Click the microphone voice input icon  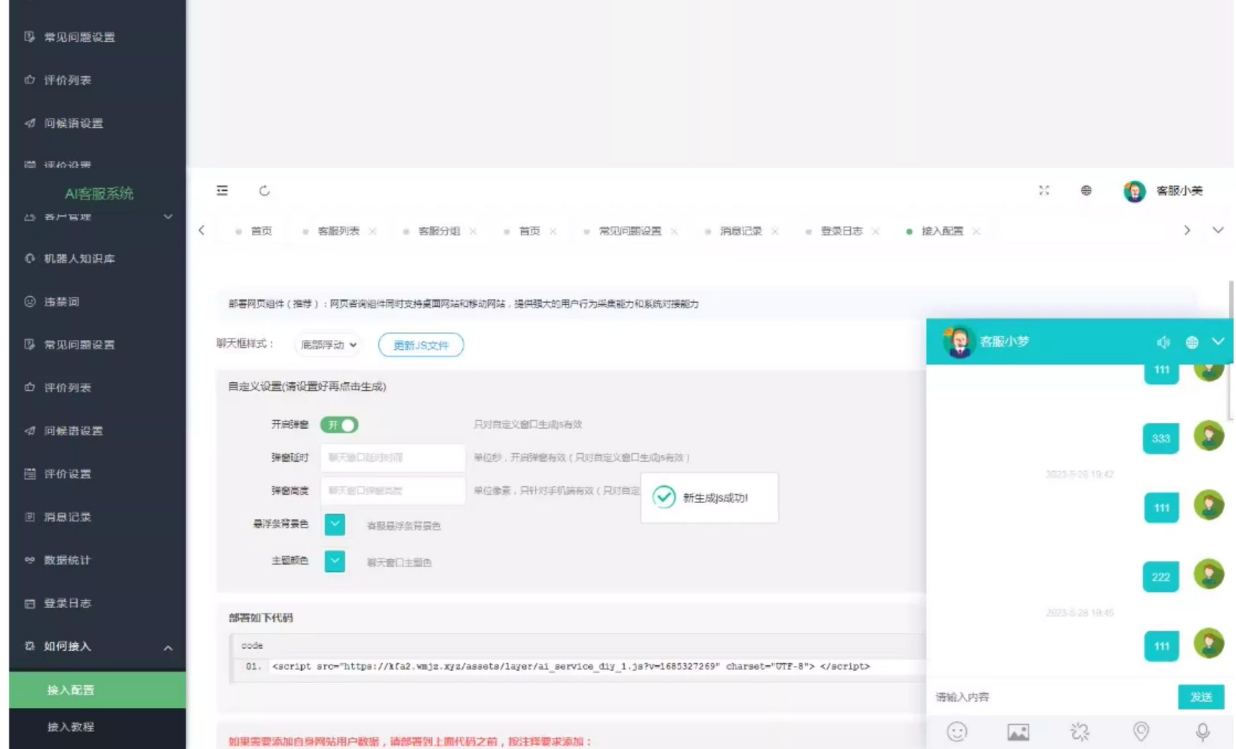point(1203,732)
